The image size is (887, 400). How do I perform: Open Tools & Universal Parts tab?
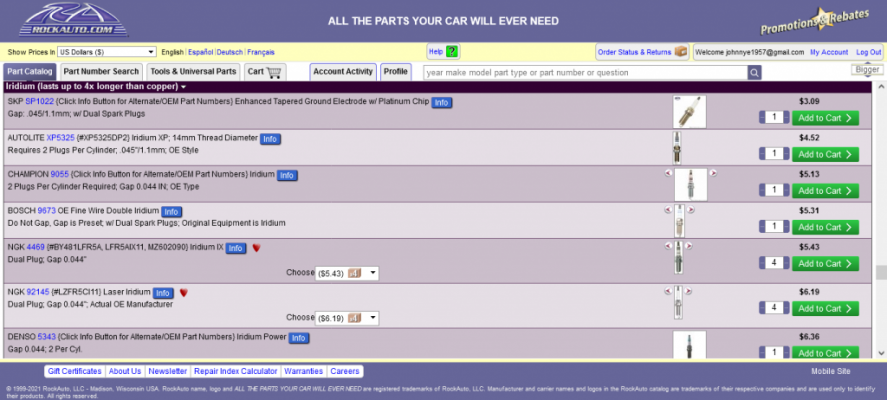coord(193,72)
